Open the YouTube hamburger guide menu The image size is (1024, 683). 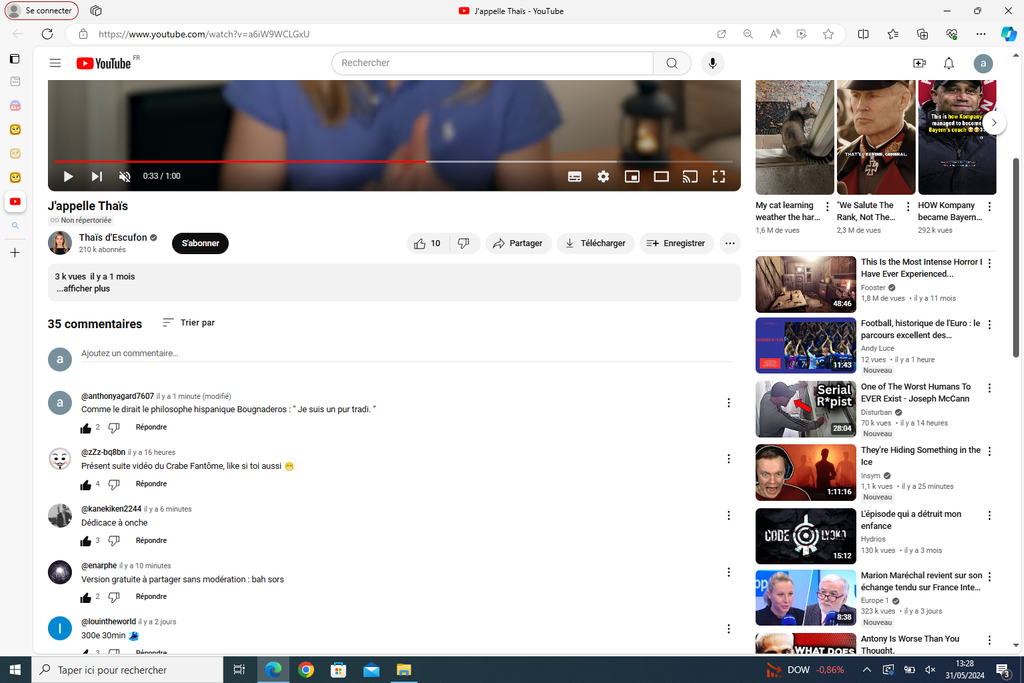coord(55,63)
